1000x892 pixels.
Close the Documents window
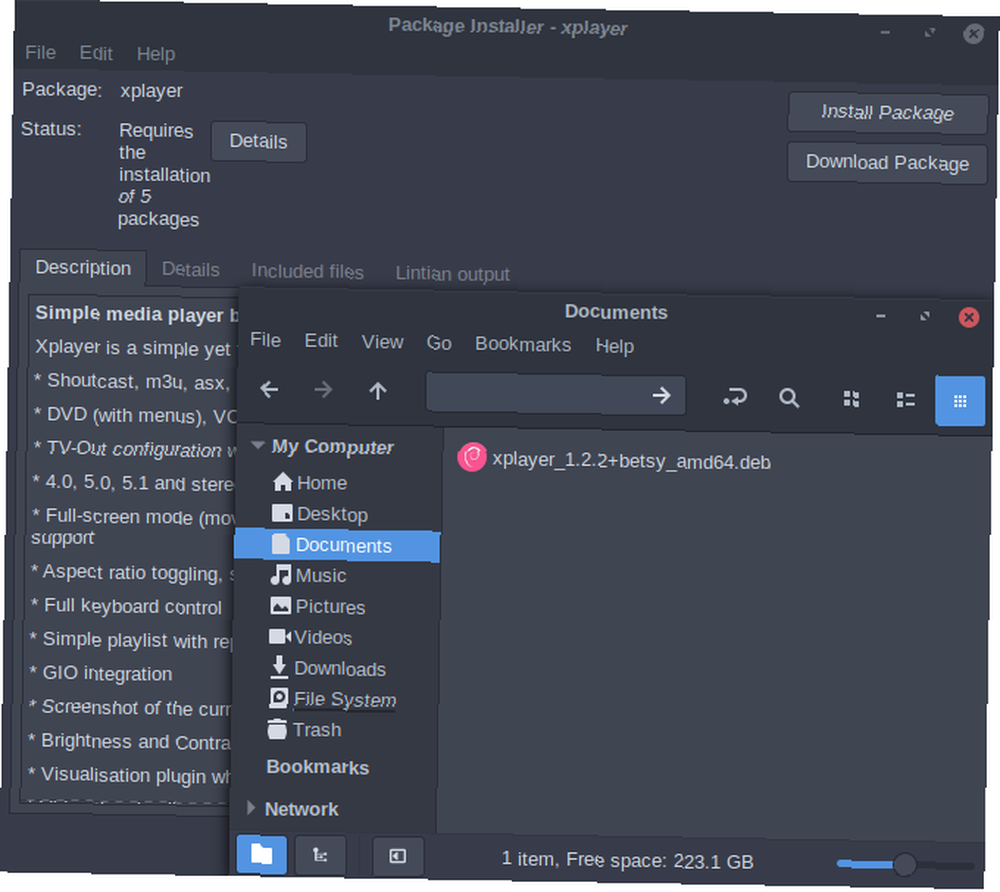(x=968, y=317)
